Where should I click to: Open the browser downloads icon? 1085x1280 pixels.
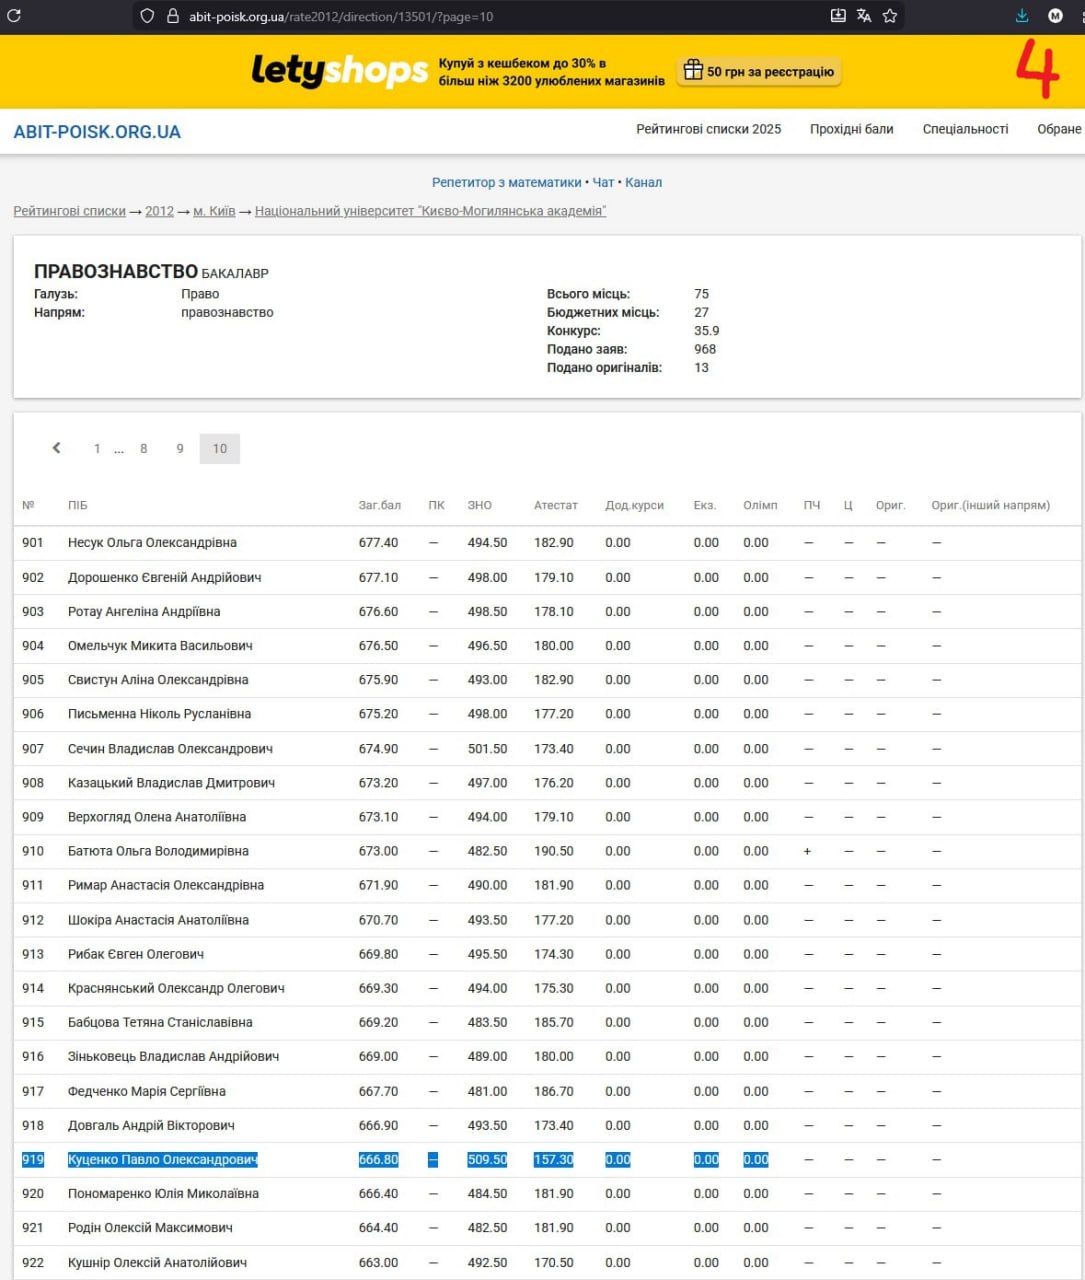pos(1022,16)
